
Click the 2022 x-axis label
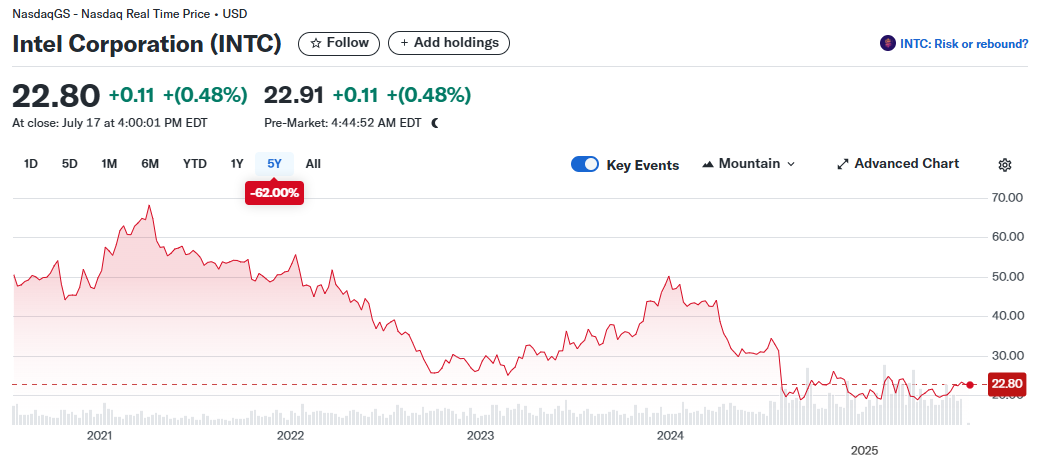pos(290,437)
